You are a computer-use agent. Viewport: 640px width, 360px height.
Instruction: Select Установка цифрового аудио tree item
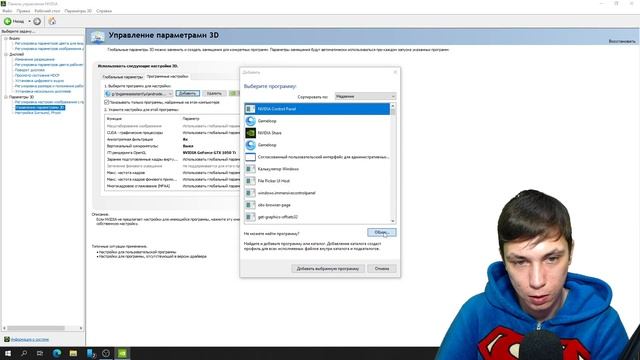pos(39,81)
